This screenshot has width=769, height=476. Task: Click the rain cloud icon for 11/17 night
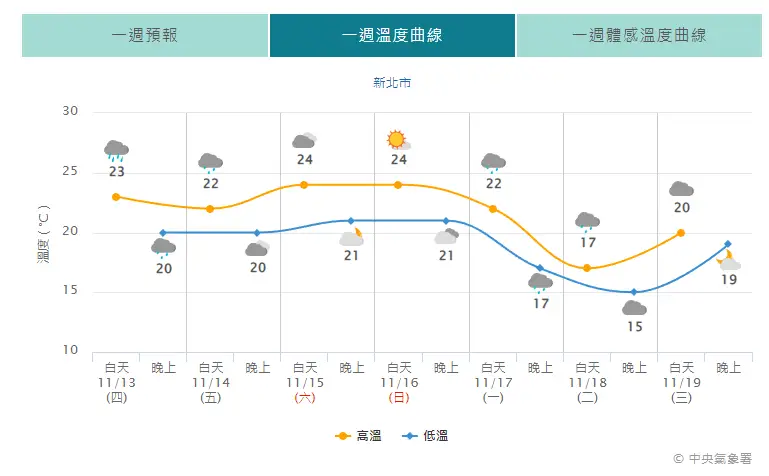(540, 283)
